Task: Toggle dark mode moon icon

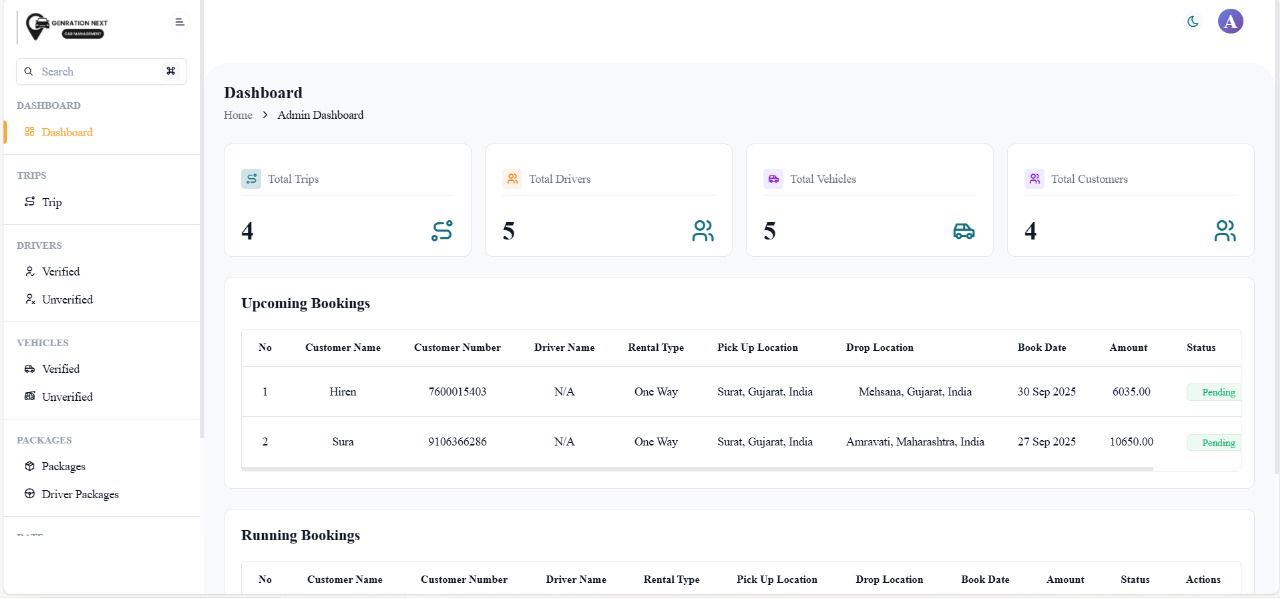Action: click(1193, 22)
